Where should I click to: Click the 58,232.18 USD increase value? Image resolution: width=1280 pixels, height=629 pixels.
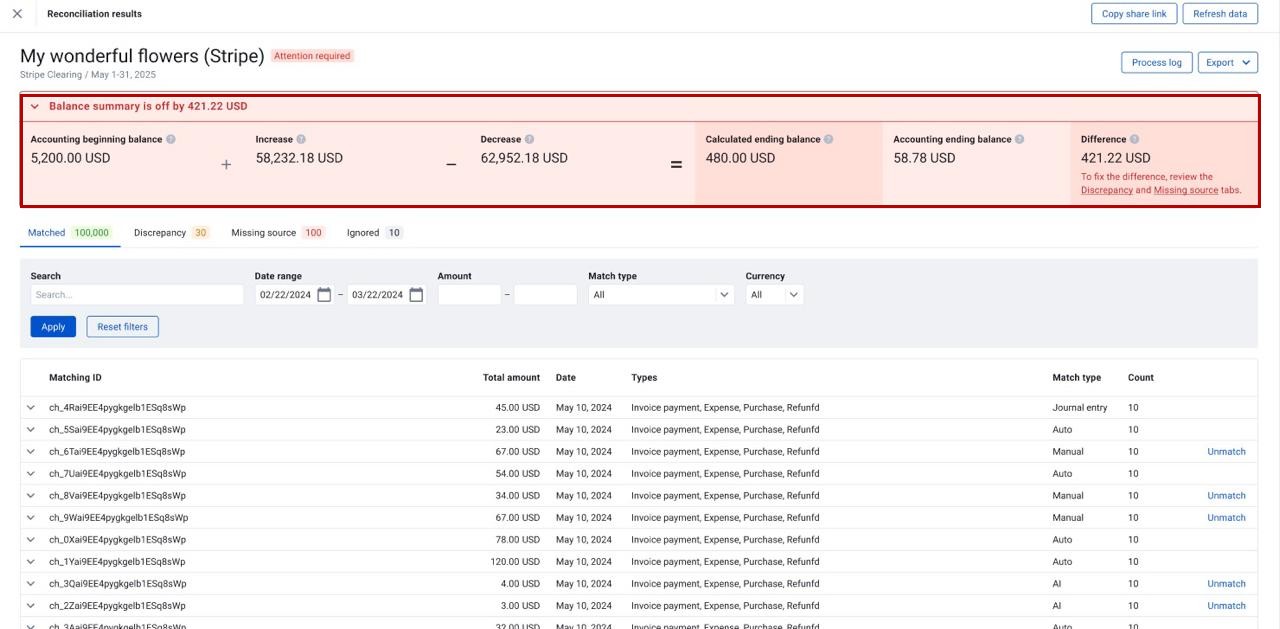[299, 158]
